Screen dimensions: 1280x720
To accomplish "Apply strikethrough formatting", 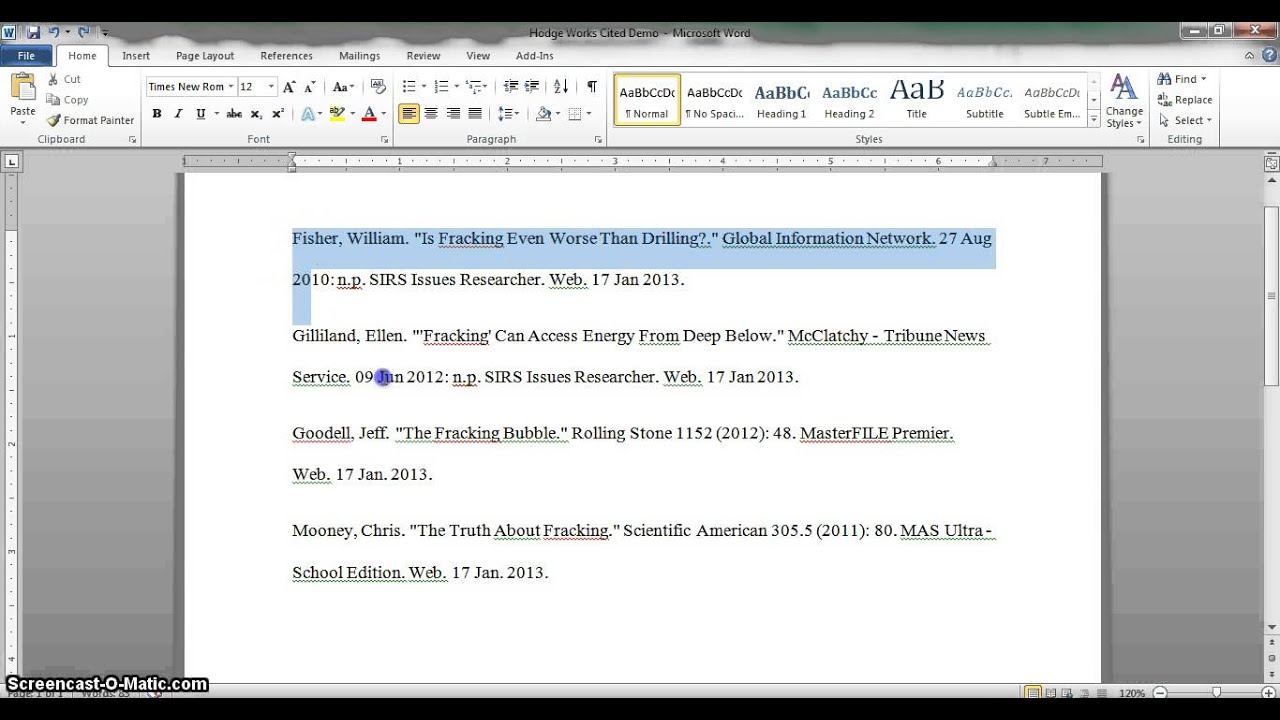I will pos(233,114).
